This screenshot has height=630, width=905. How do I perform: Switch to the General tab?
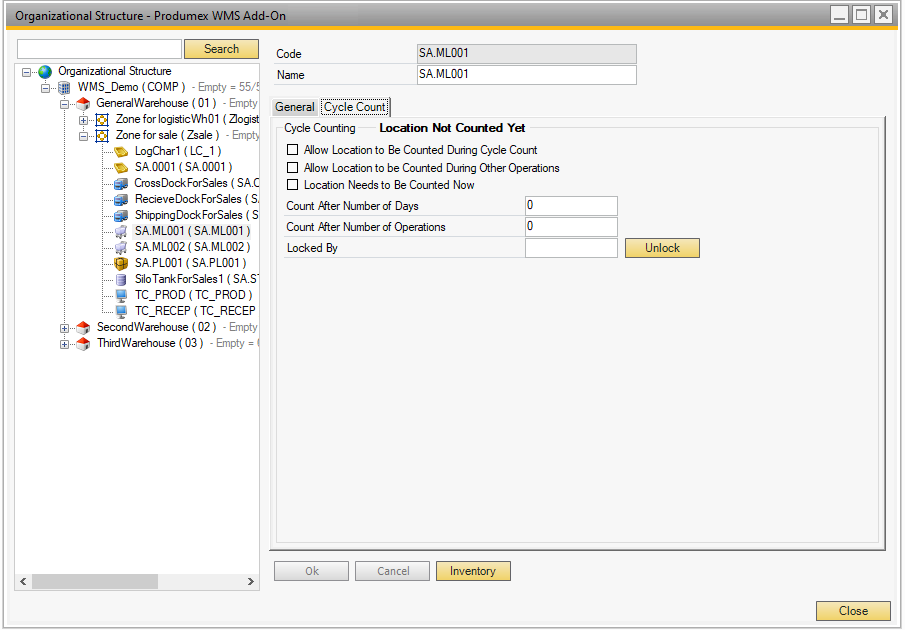[295, 107]
